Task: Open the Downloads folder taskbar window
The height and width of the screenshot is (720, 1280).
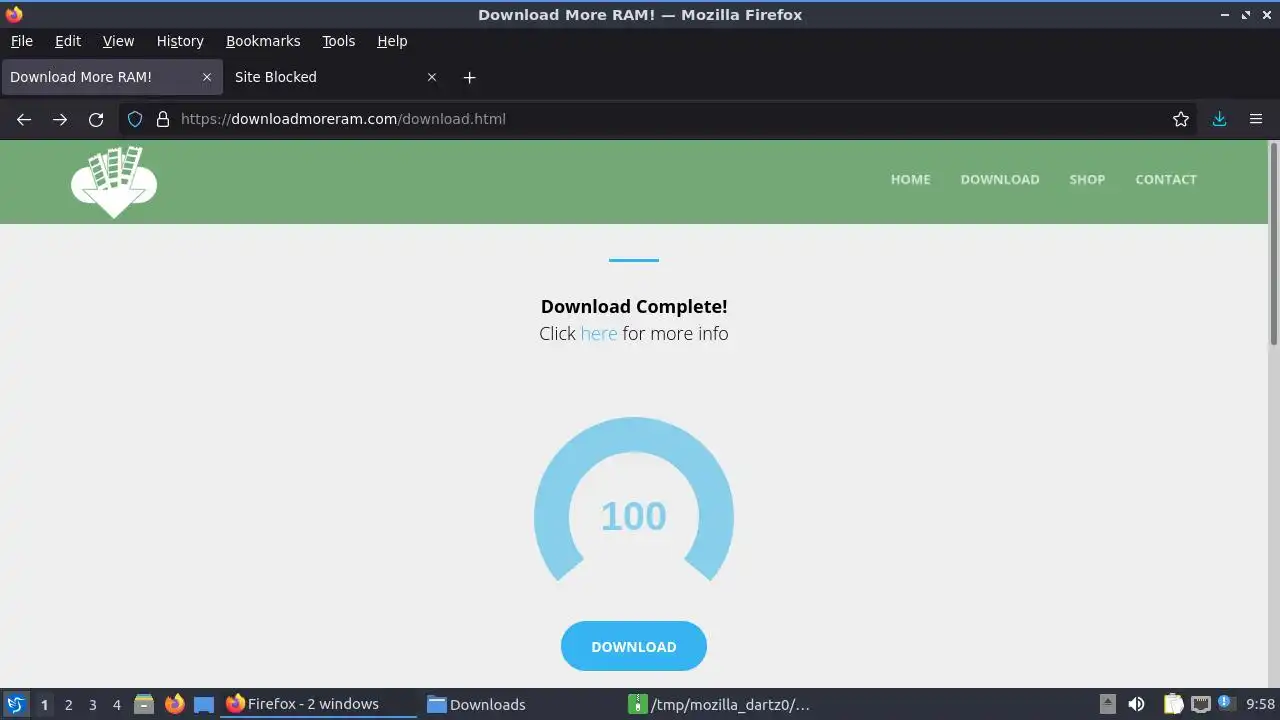Action: 520,704
